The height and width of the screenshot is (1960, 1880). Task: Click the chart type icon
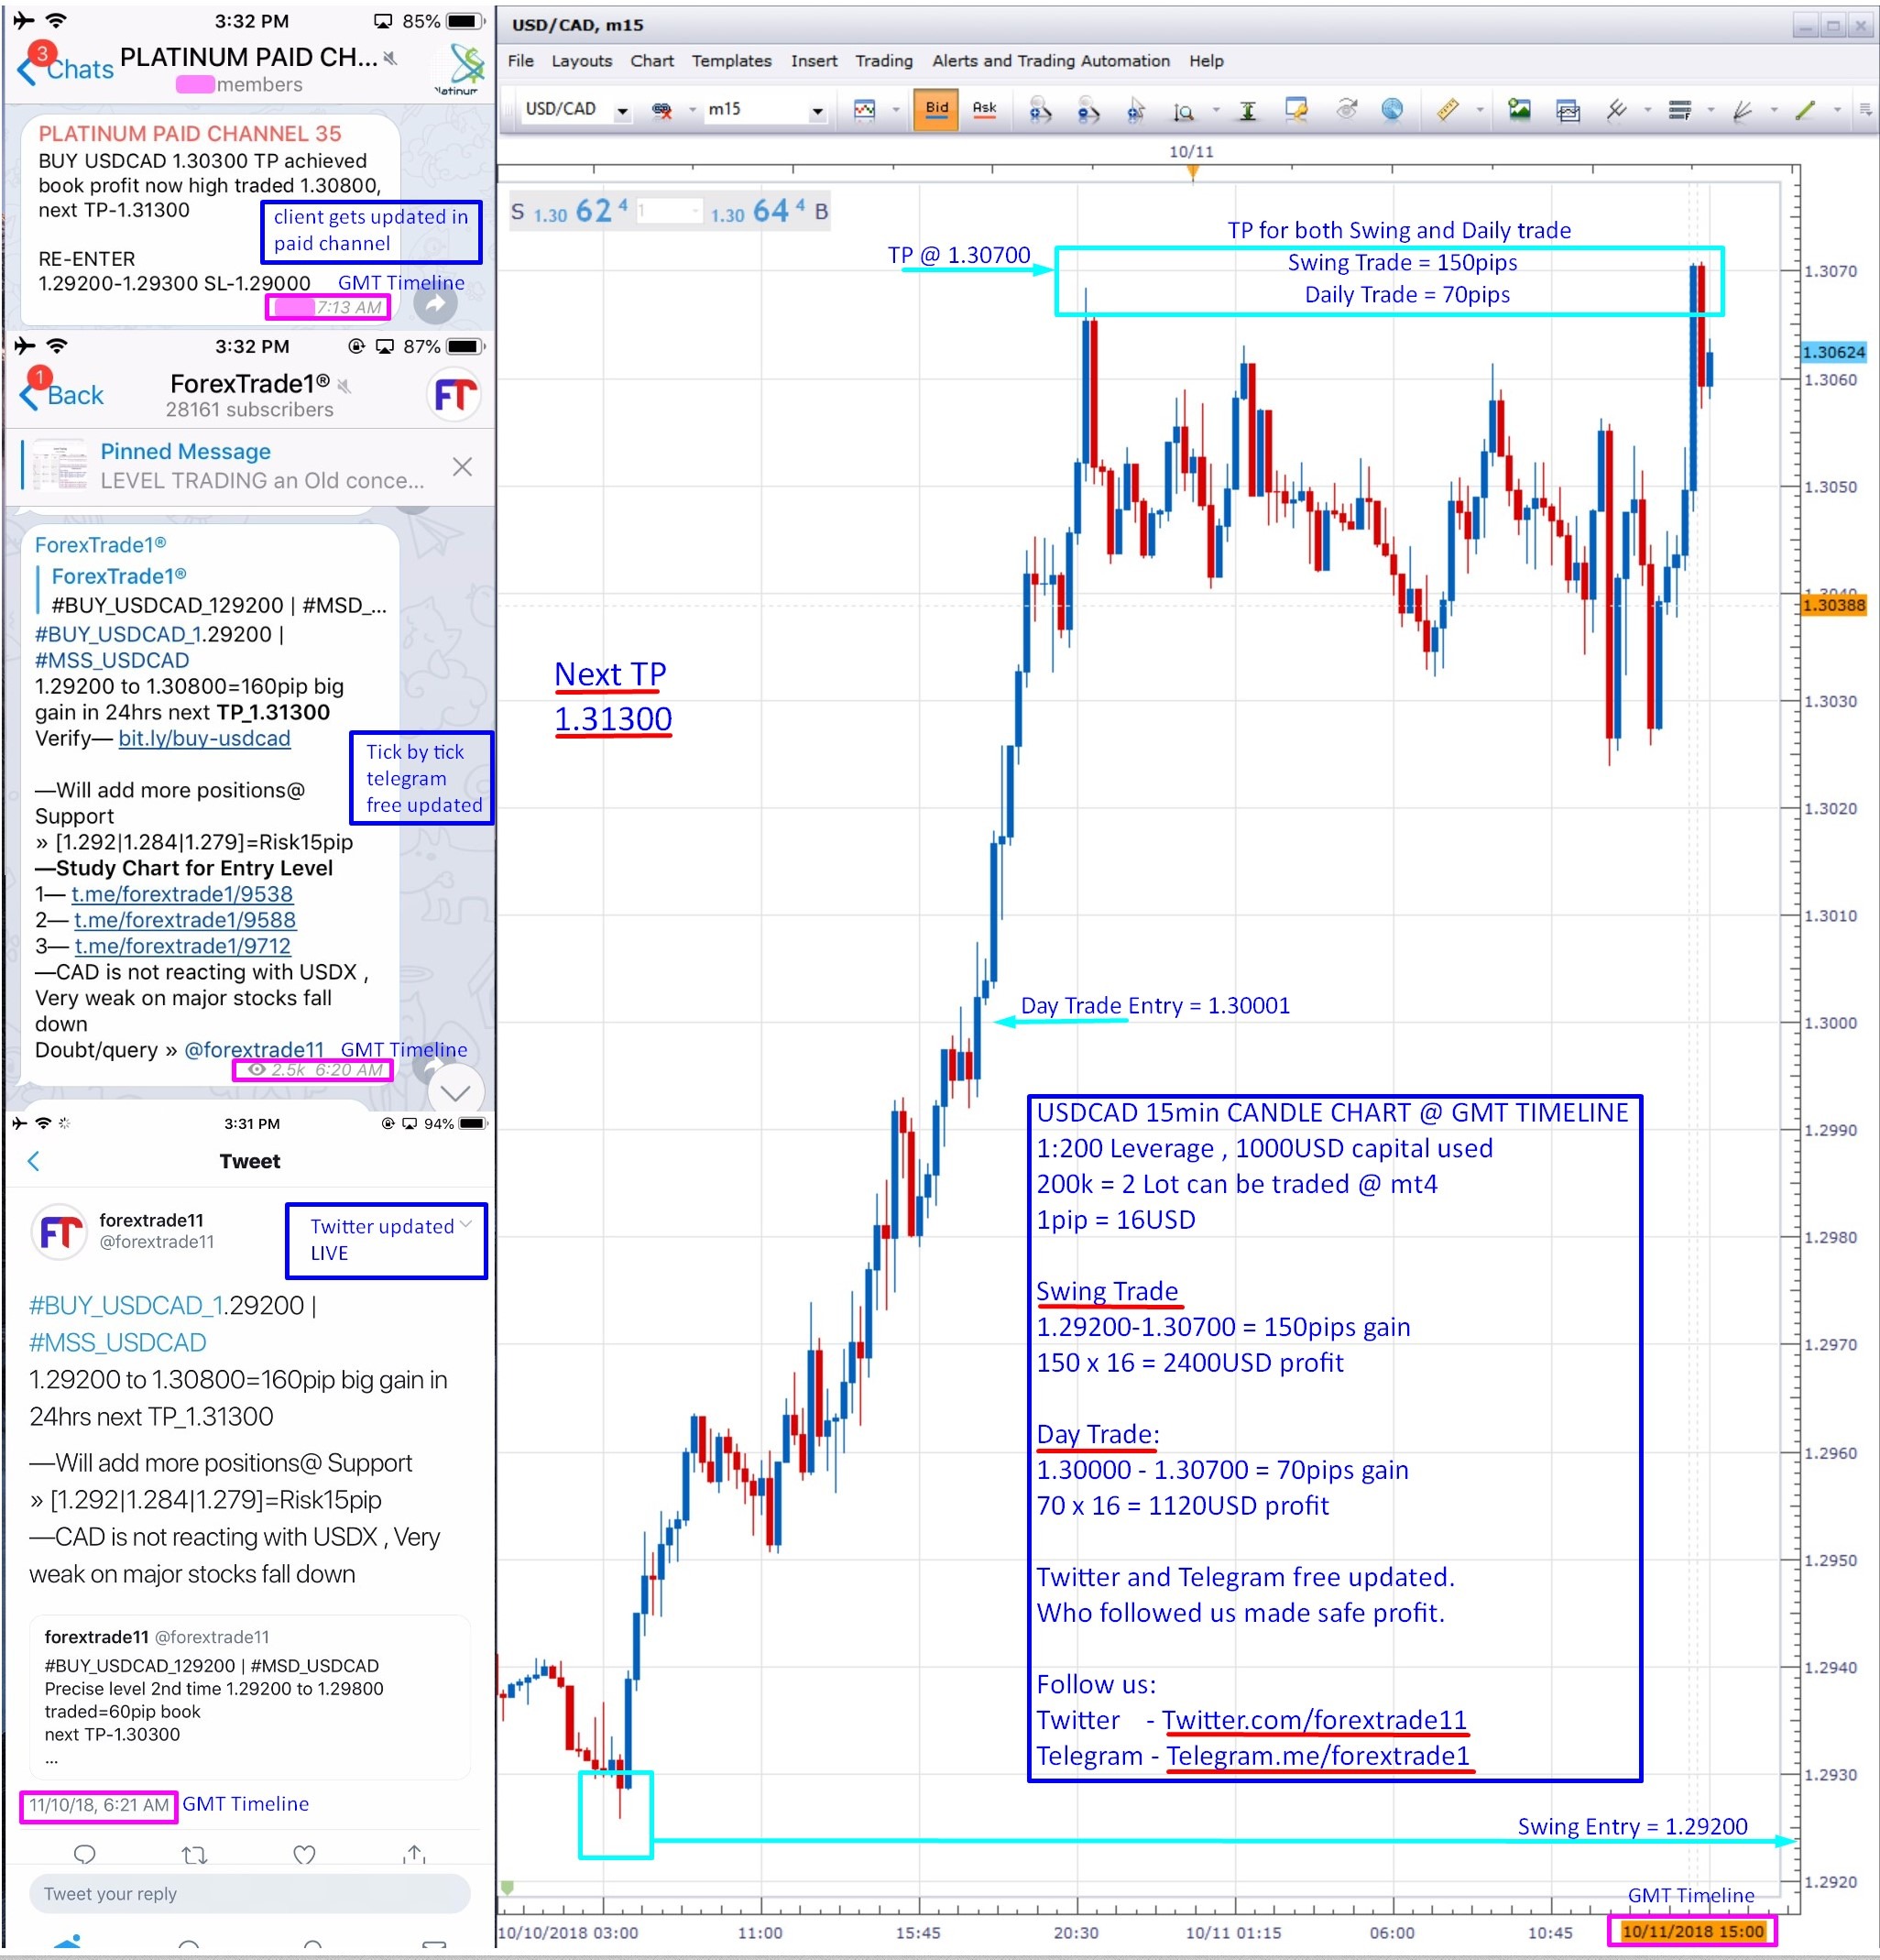pyautogui.click(x=864, y=109)
